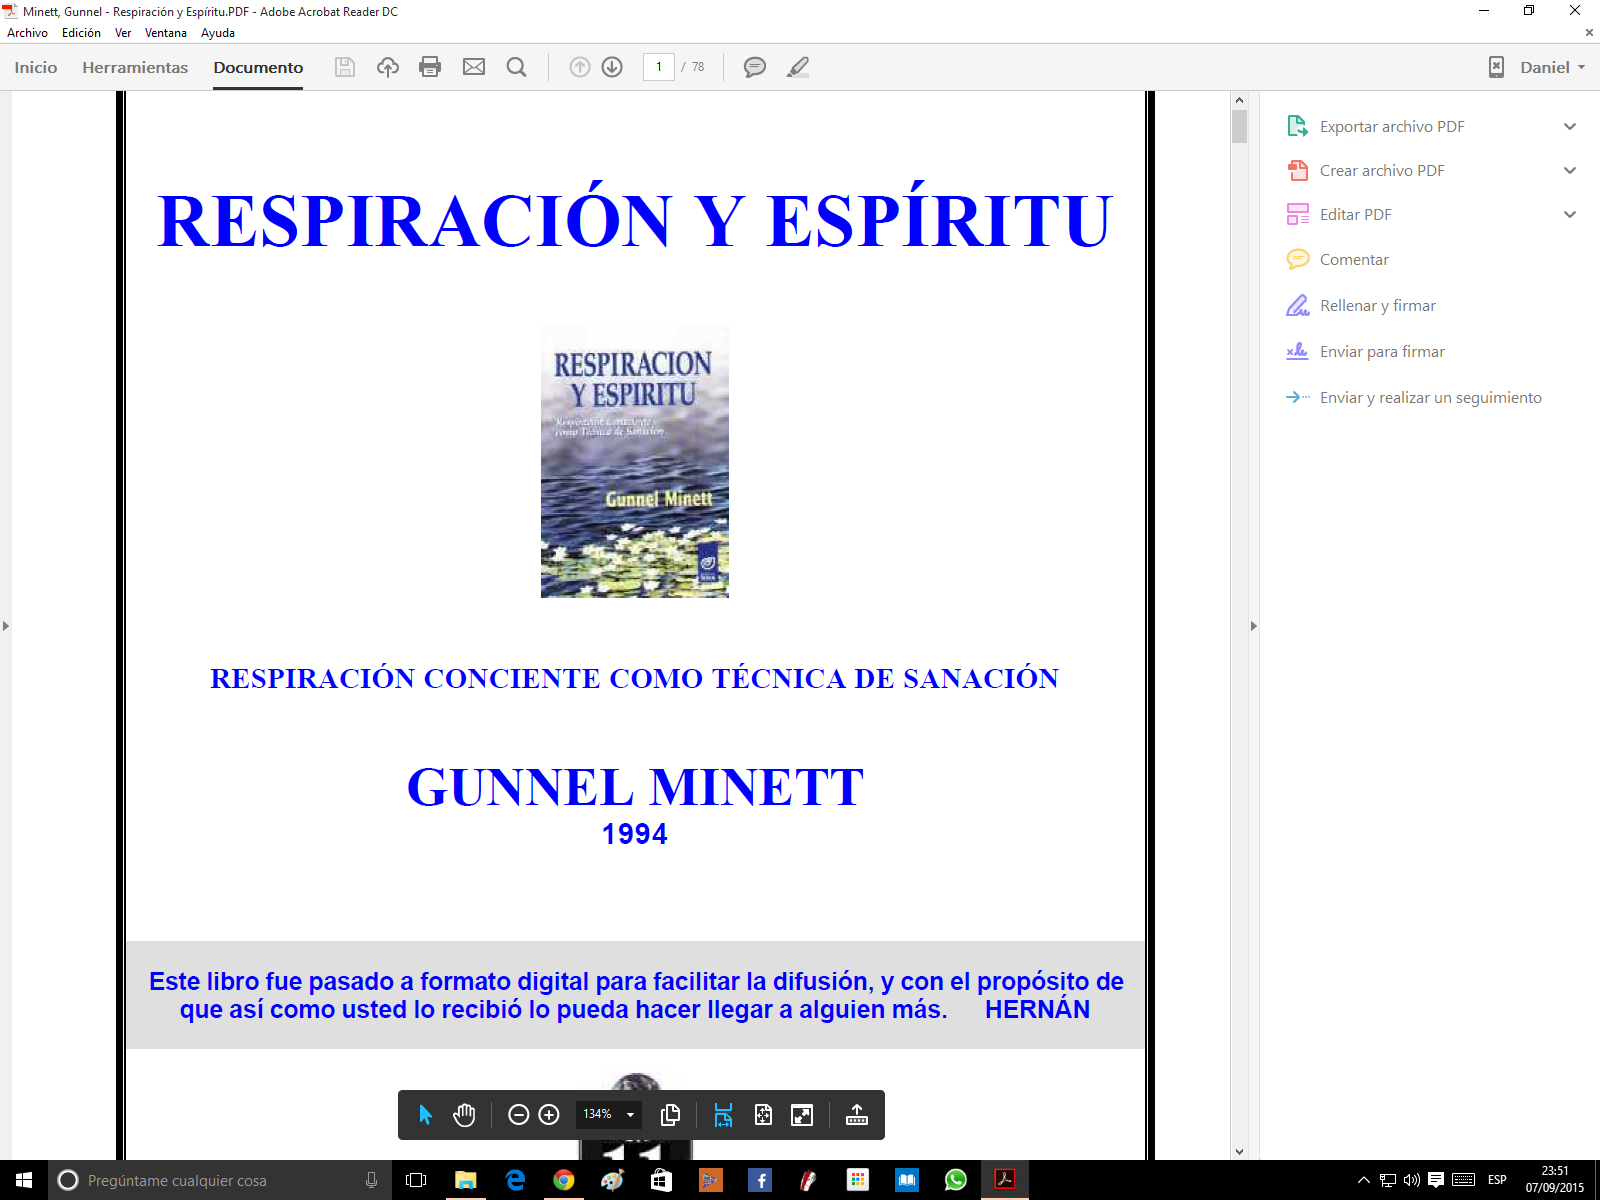The image size is (1600, 1200).
Task: Click the page number input field
Action: [659, 67]
